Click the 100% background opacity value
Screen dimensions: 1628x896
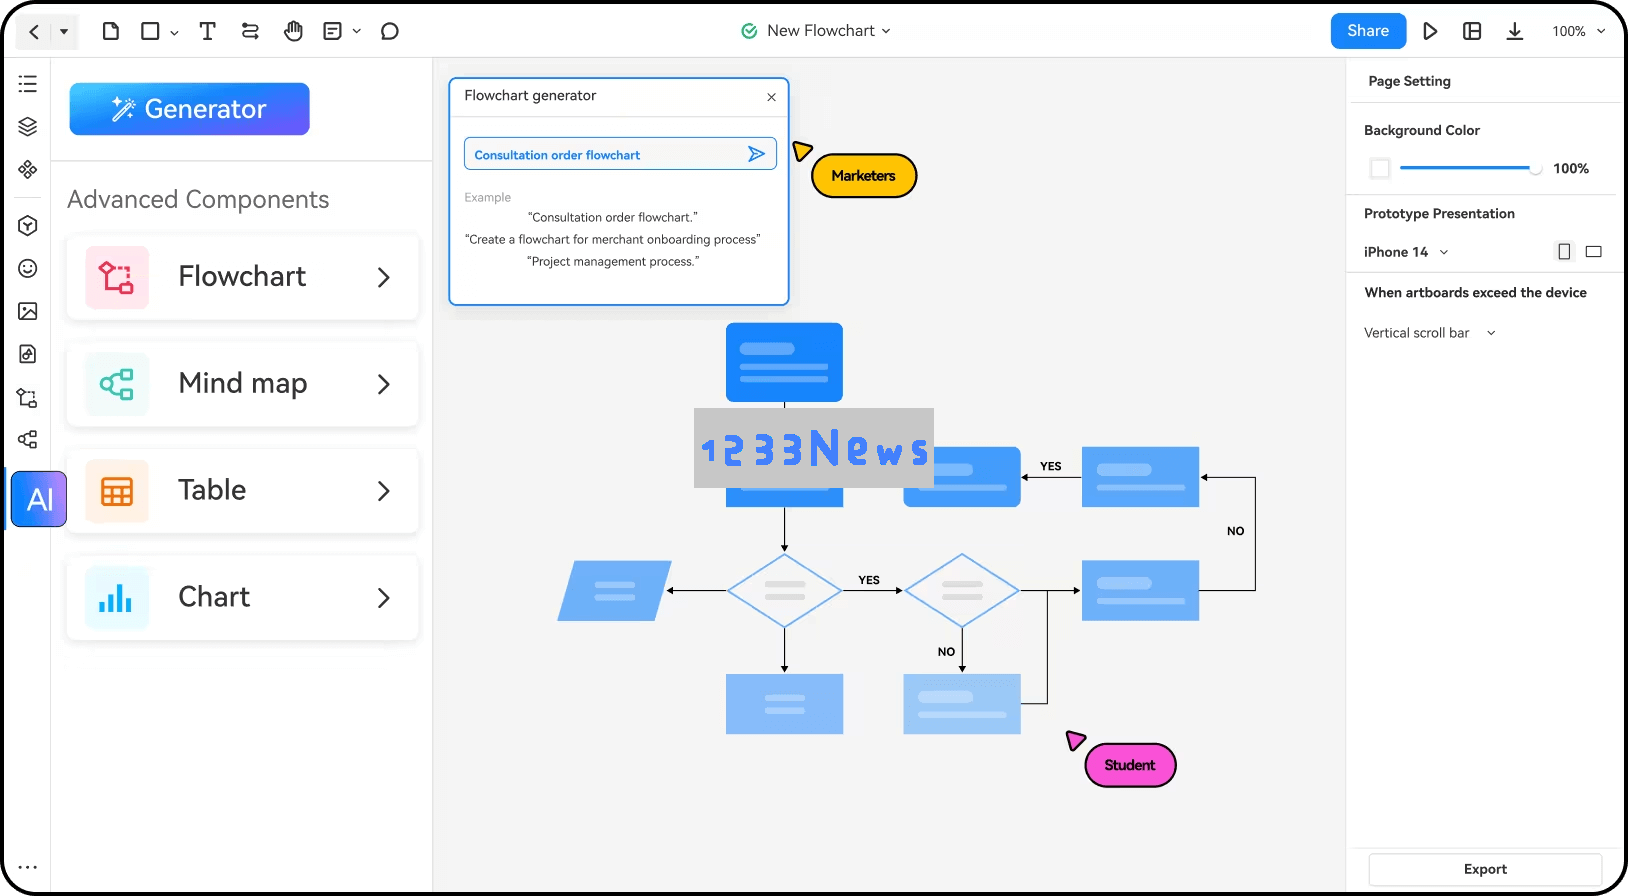(1571, 168)
